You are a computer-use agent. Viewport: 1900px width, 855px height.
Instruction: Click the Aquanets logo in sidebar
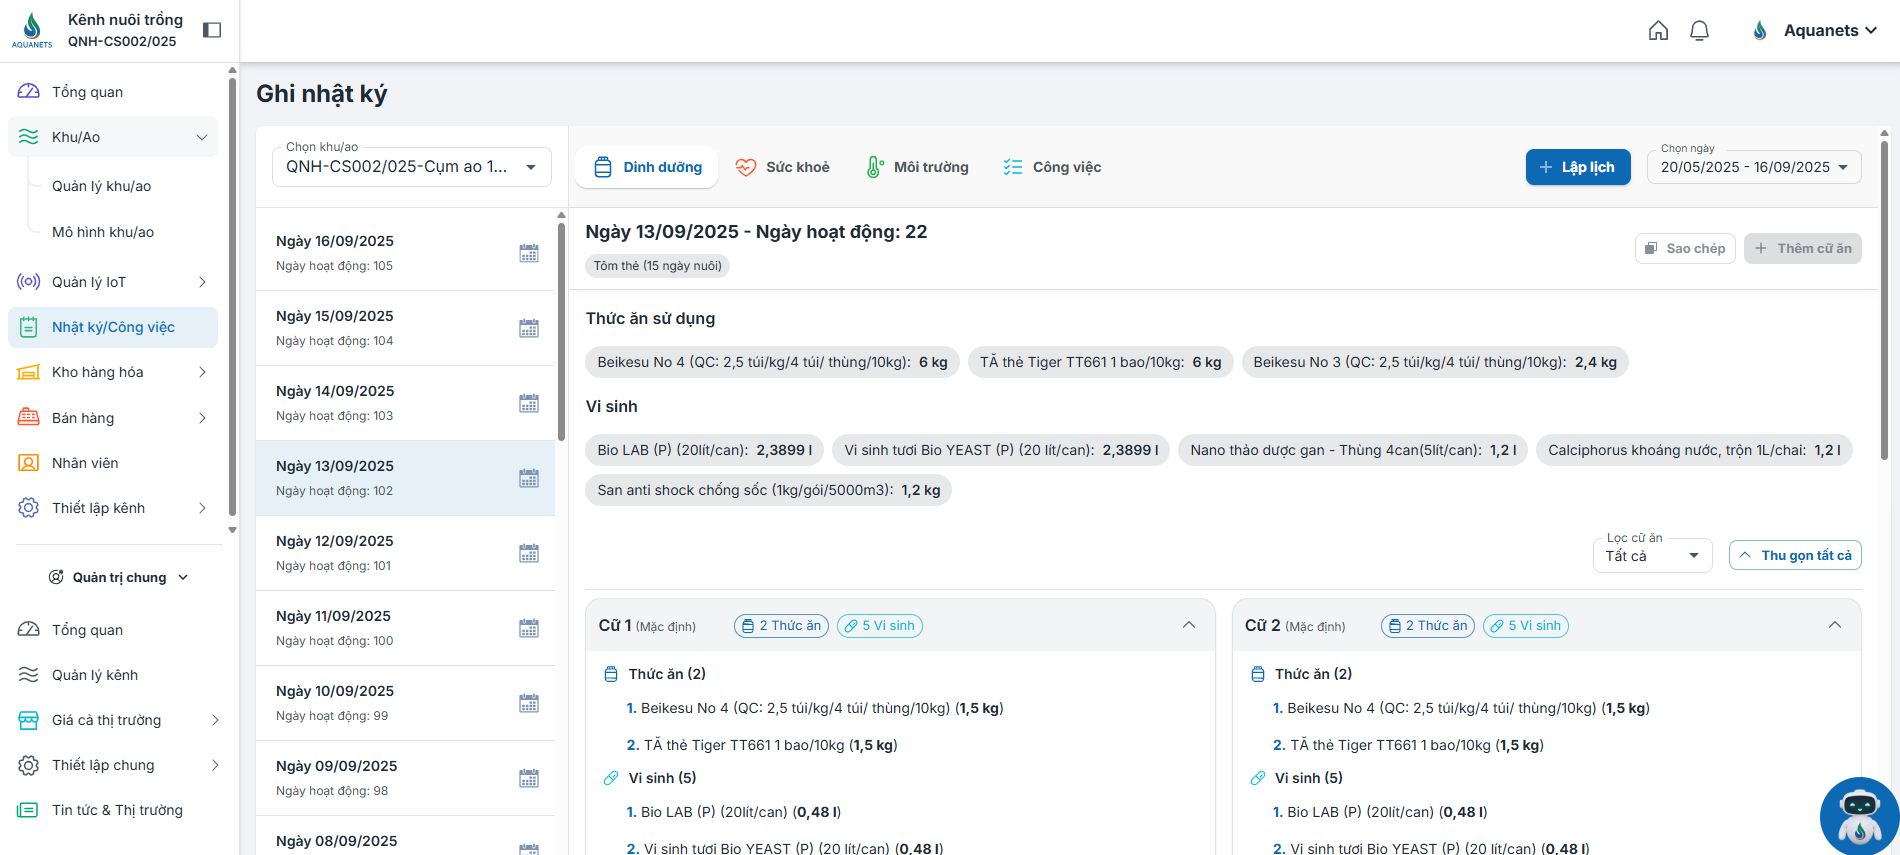pos(32,30)
